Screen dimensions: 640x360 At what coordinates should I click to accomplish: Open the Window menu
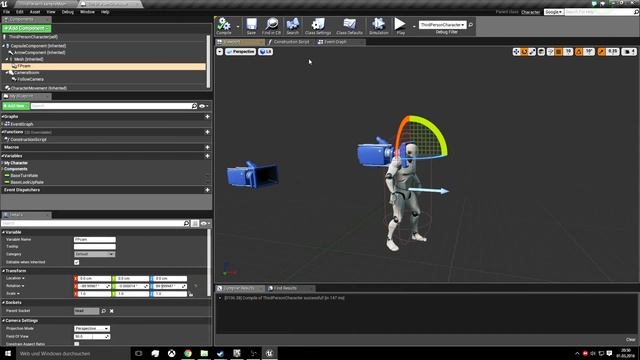(87, 12)
